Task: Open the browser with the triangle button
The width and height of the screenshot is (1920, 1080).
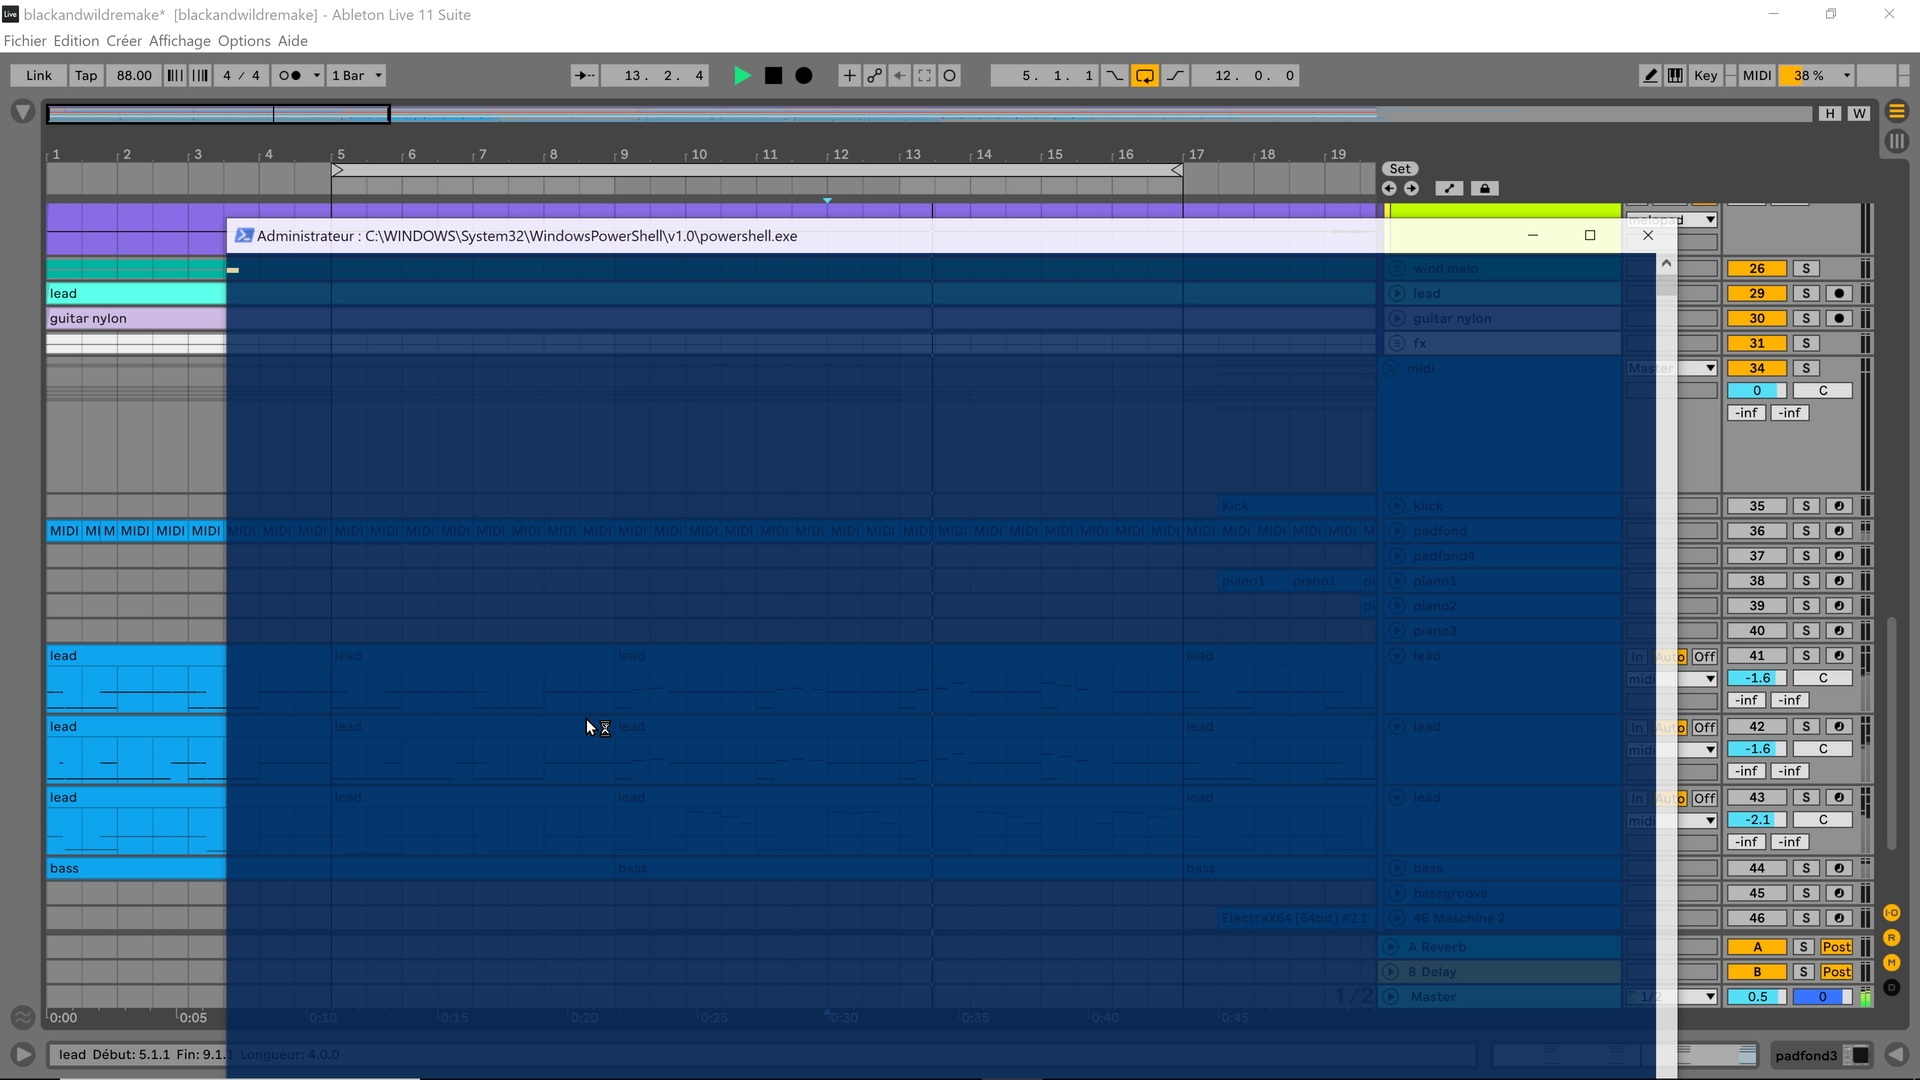Action: tap(22, 112)
